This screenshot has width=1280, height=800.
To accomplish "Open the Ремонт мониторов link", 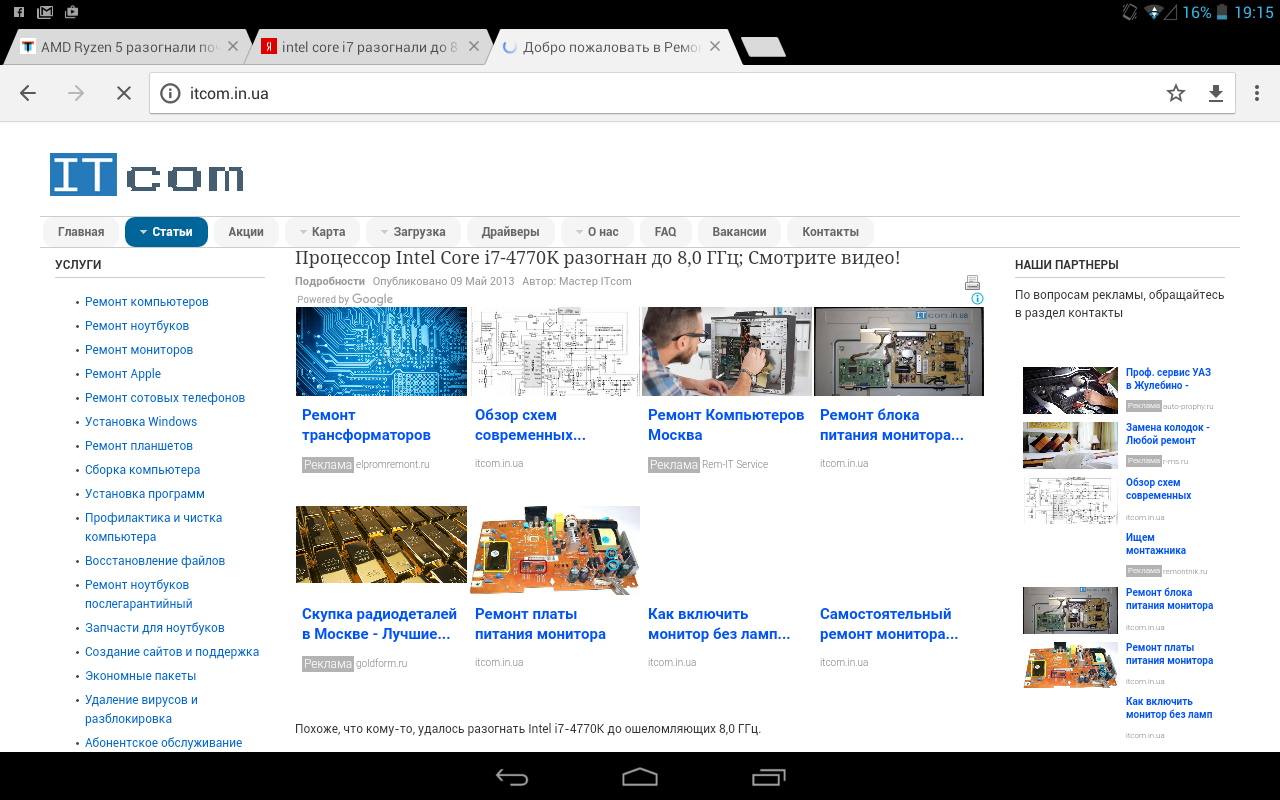I will click(139, 350).
